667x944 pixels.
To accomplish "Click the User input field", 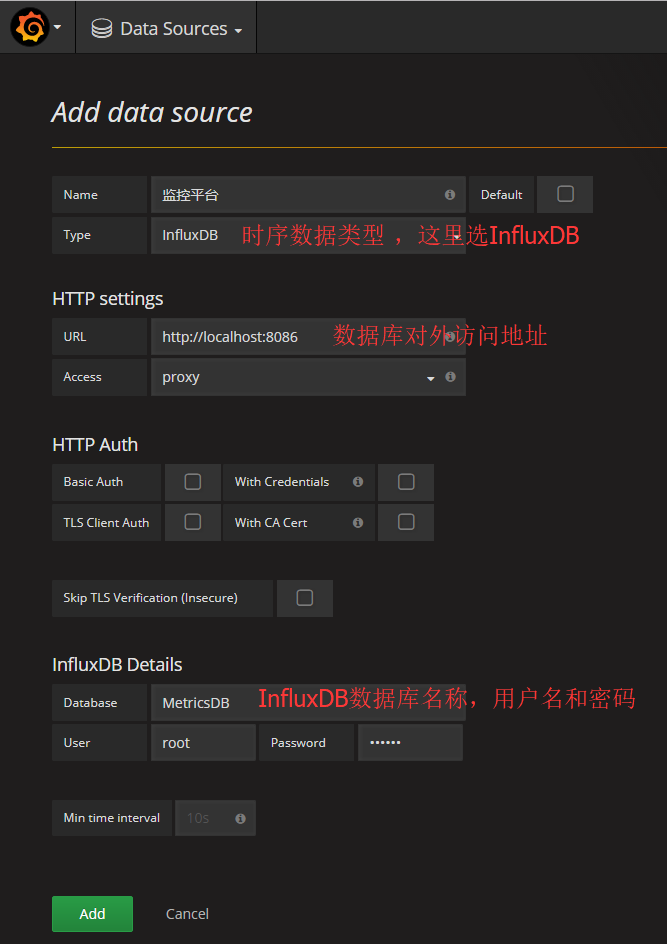I will coord(203,743).
